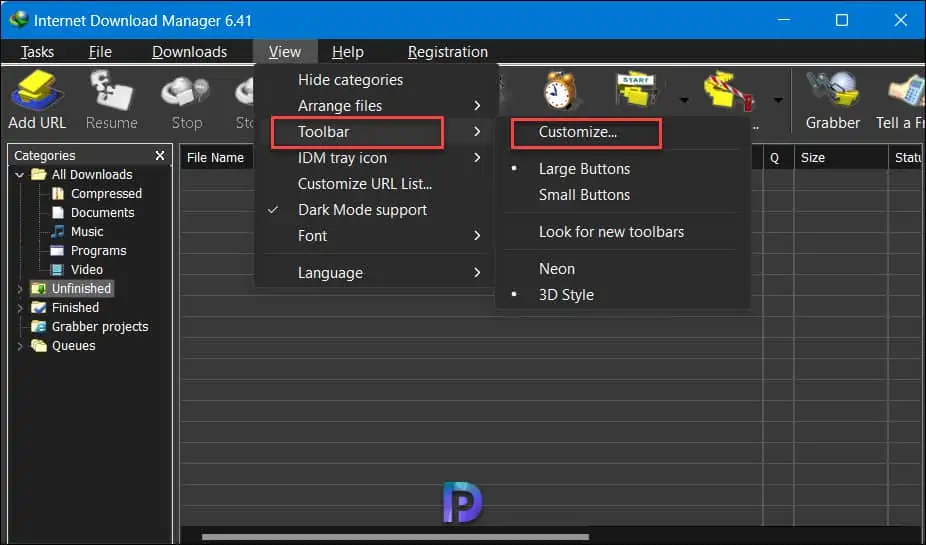Open Start Queue dropdown arrow
The height and width of the screenshot is (545, 926).
point(684,100)
